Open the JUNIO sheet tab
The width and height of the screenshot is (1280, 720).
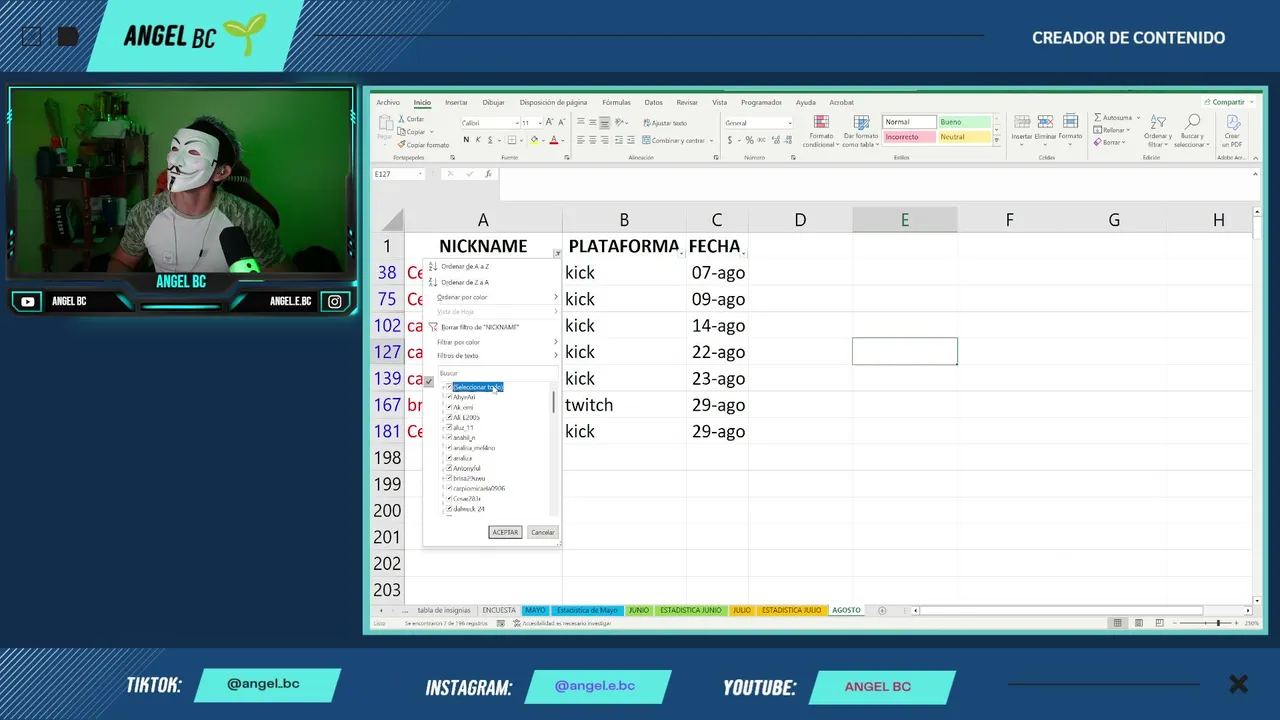[639, 610]
